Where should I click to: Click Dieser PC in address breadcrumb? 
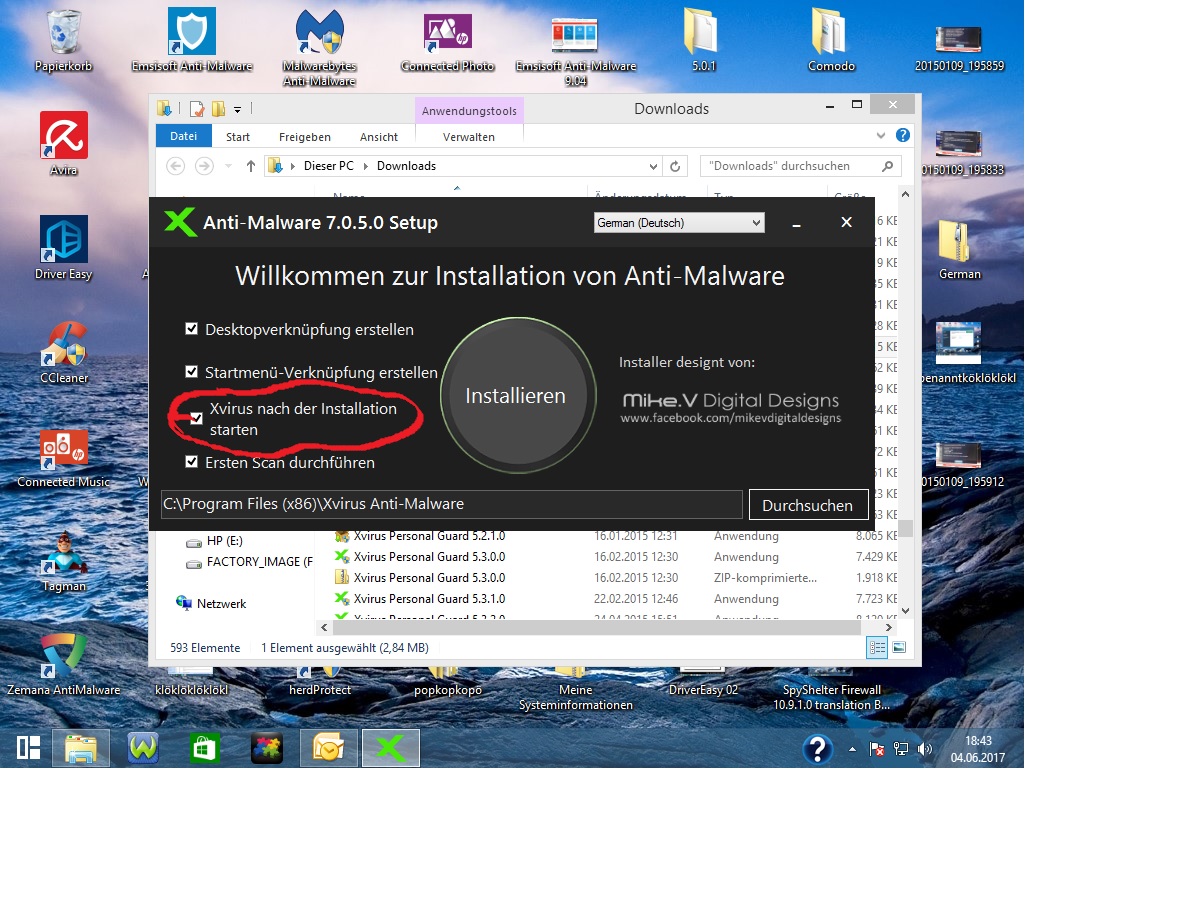click(328, 166)
